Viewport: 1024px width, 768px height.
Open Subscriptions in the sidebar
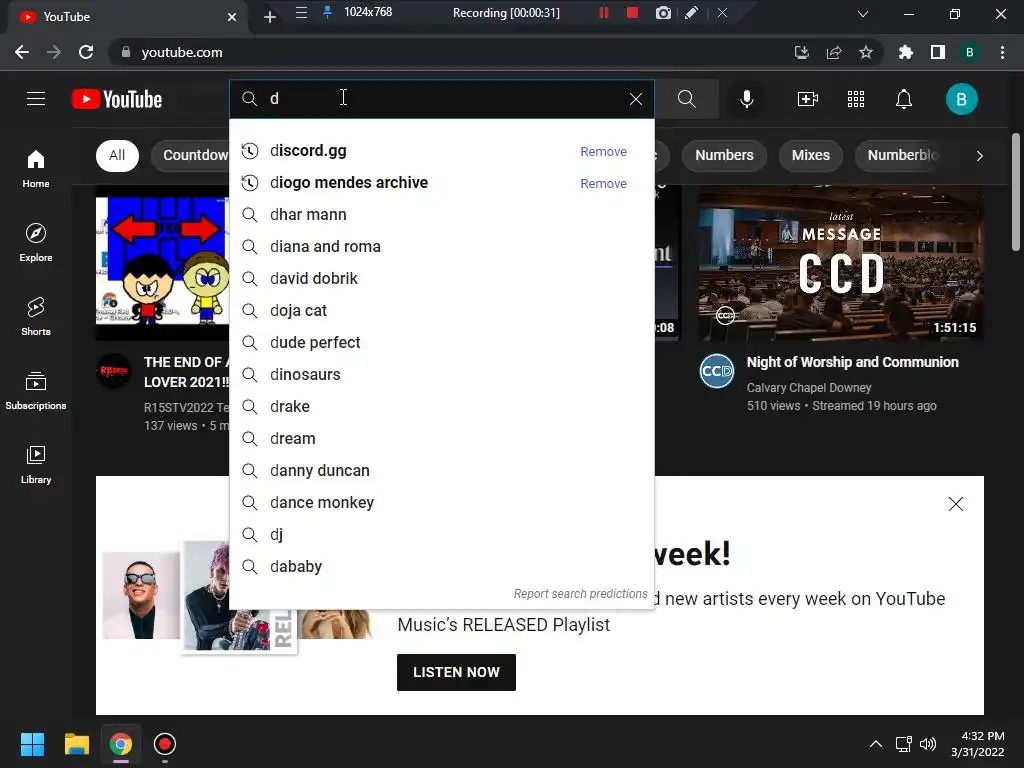coord(36,390)
